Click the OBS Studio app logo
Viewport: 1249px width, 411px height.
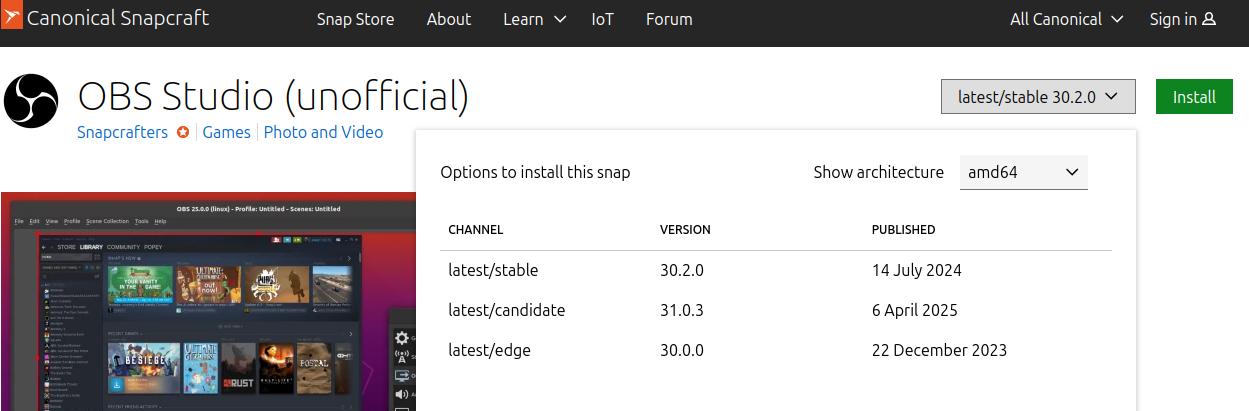(31, 100)
